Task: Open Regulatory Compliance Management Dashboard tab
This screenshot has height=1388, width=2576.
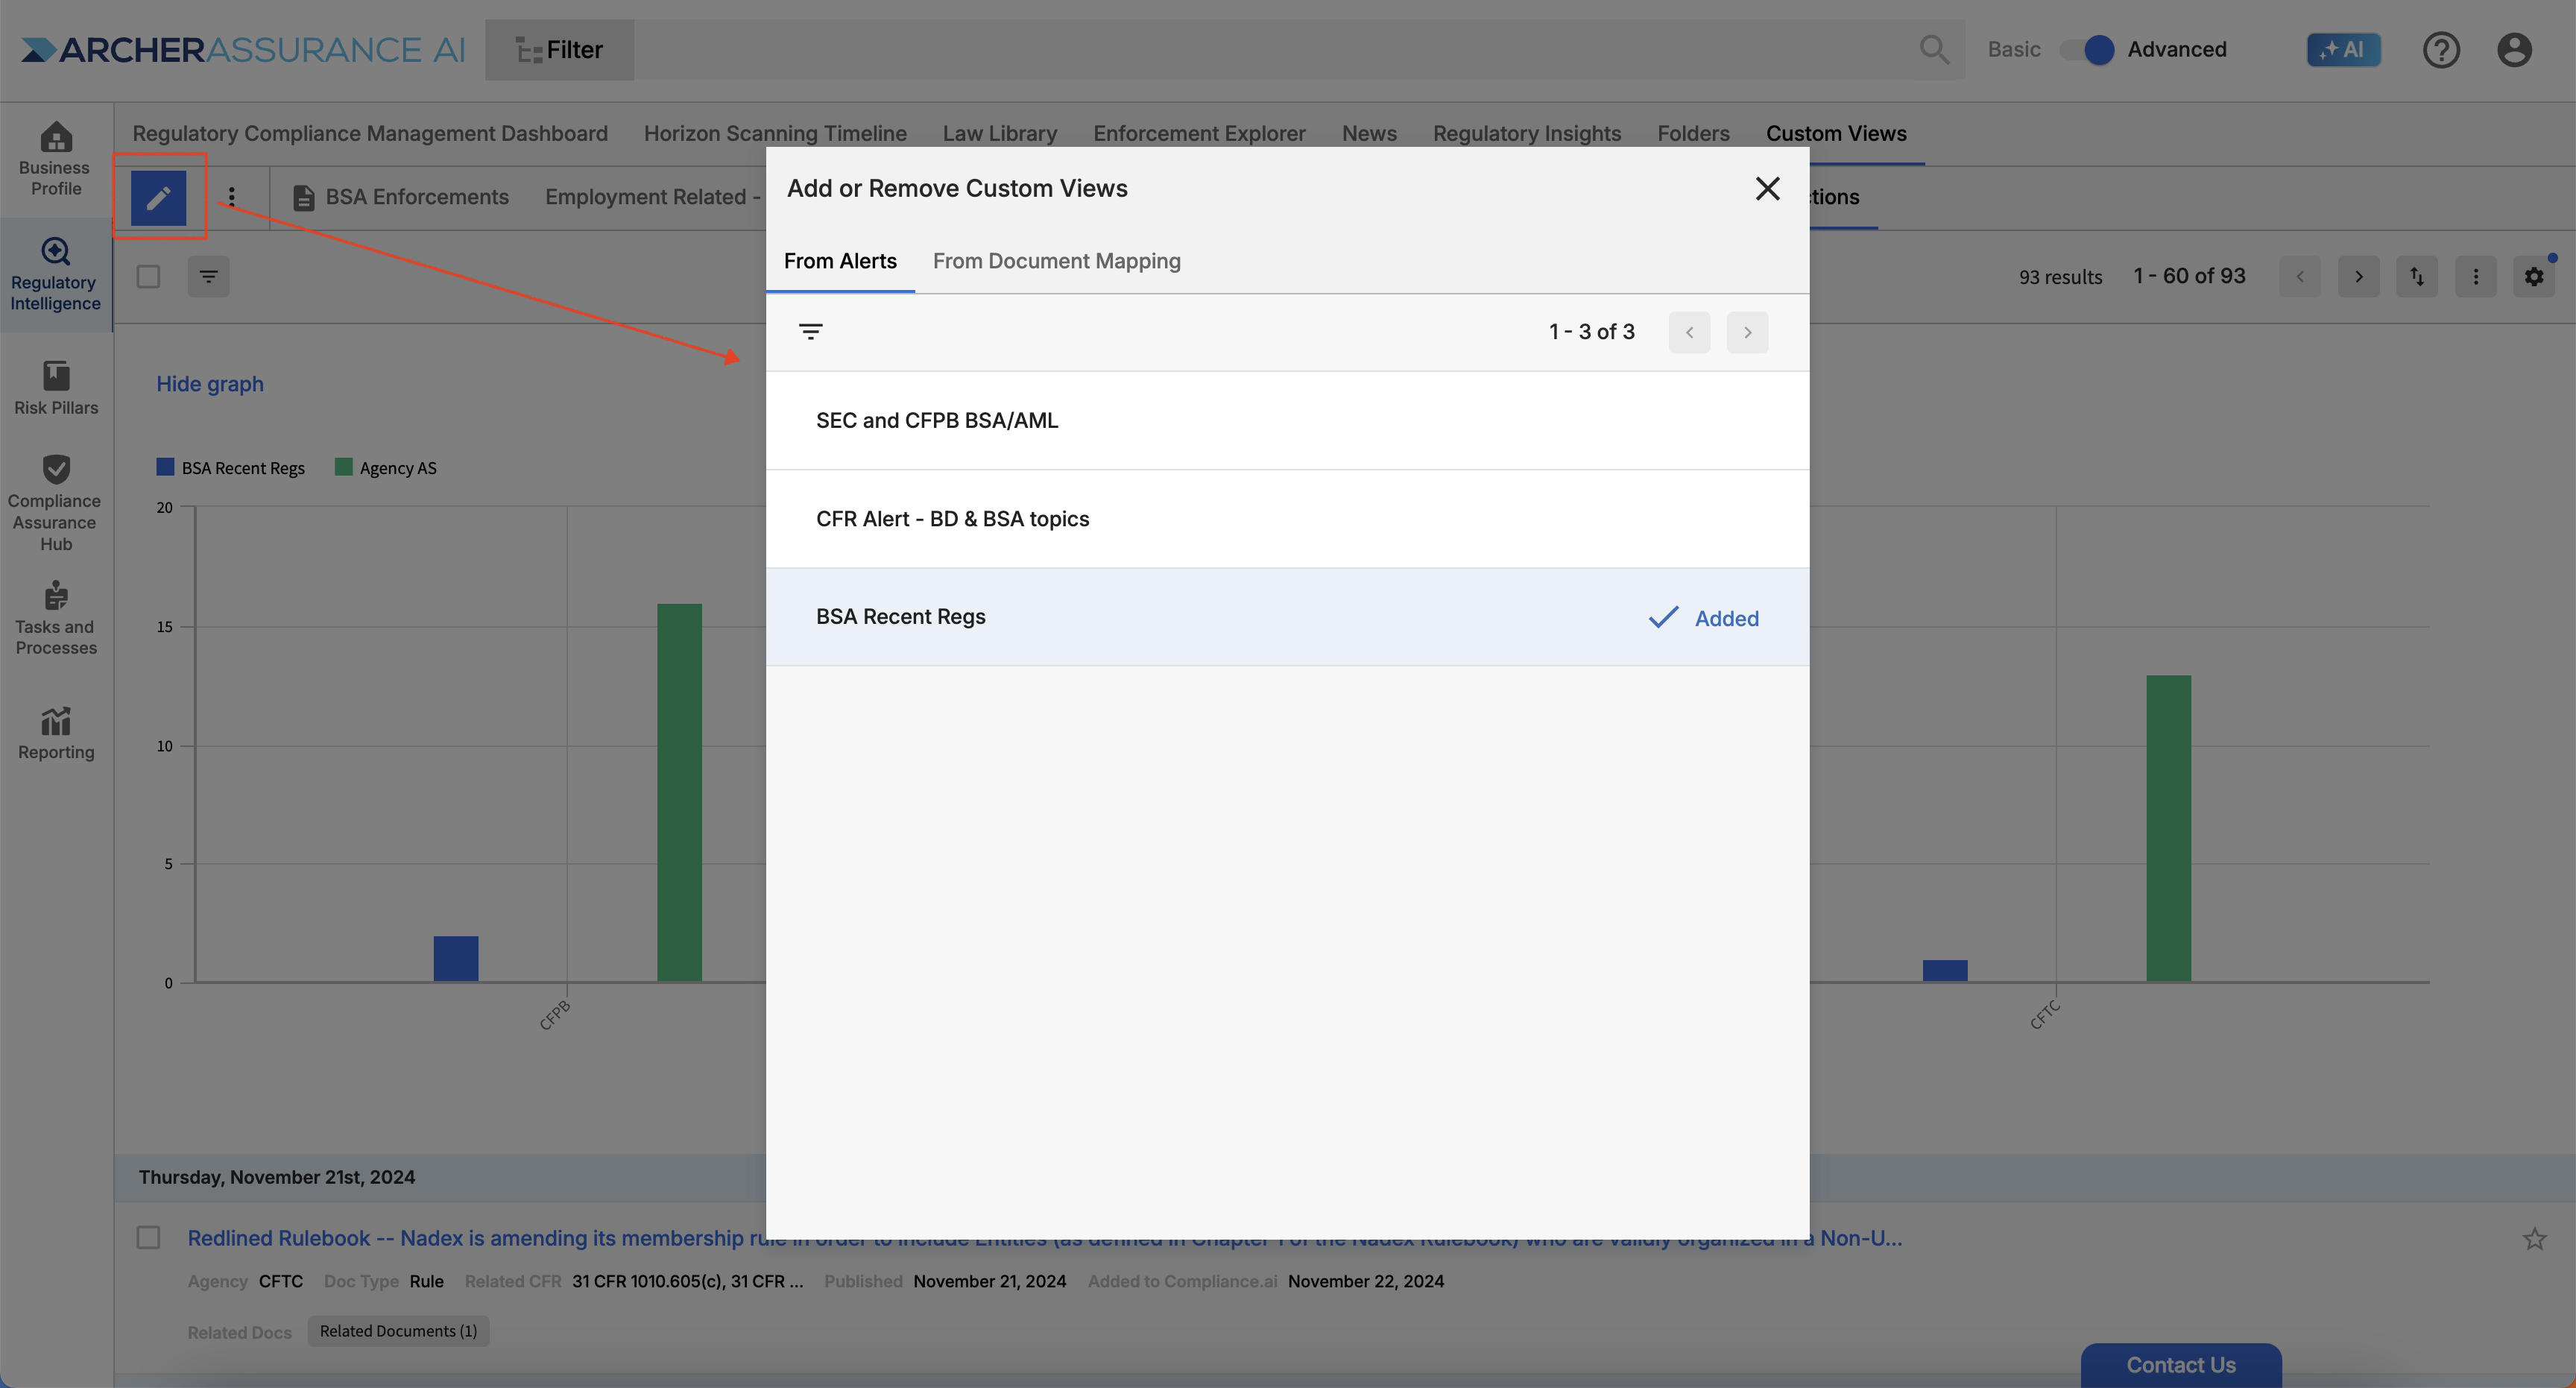Action: pyautogui.click(x=370, y=133)
